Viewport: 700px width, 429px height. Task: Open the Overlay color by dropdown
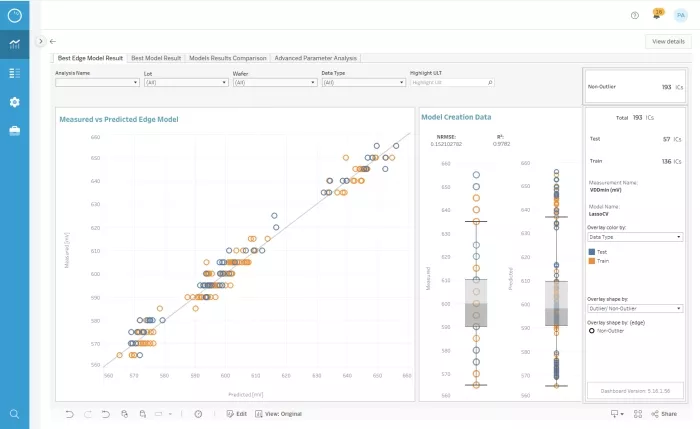coord(635,237)
